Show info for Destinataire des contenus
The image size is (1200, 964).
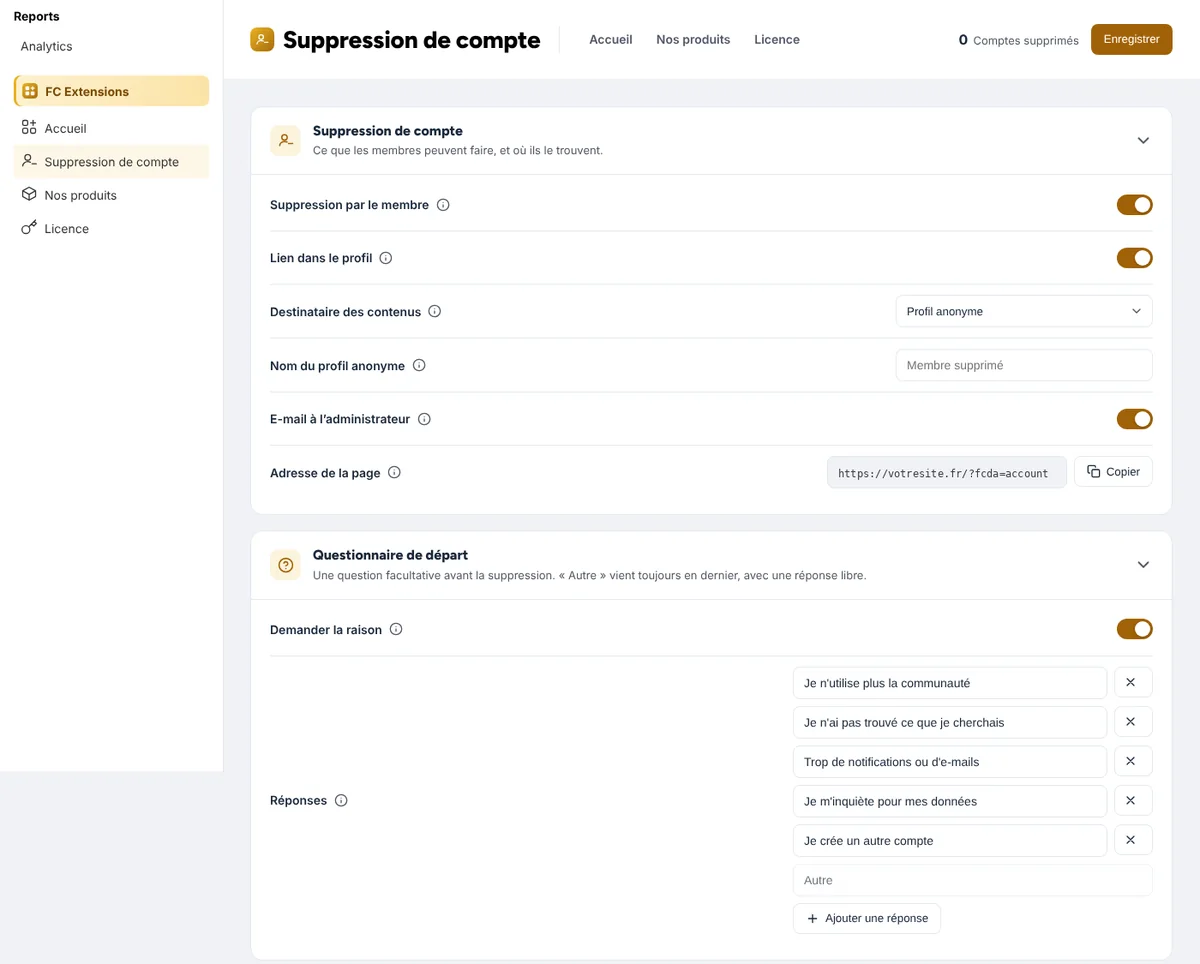435,311
